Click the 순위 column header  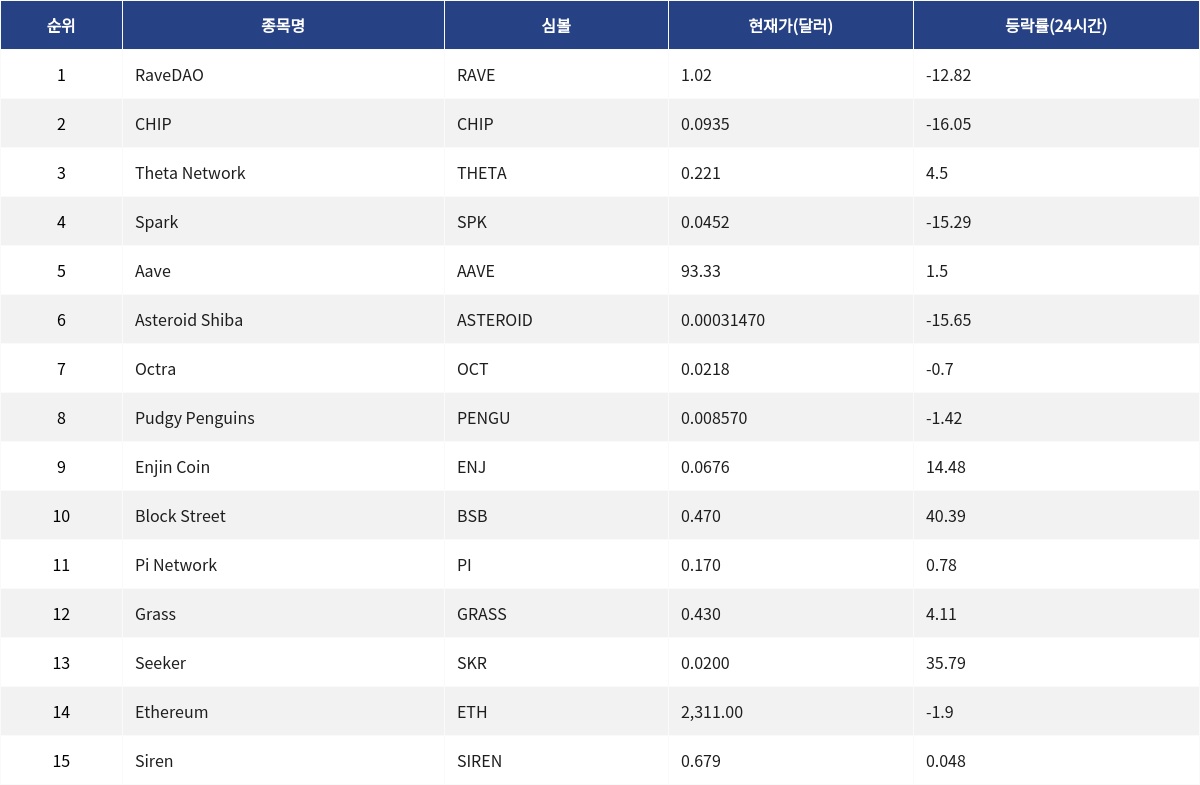(x=61, y=26)
